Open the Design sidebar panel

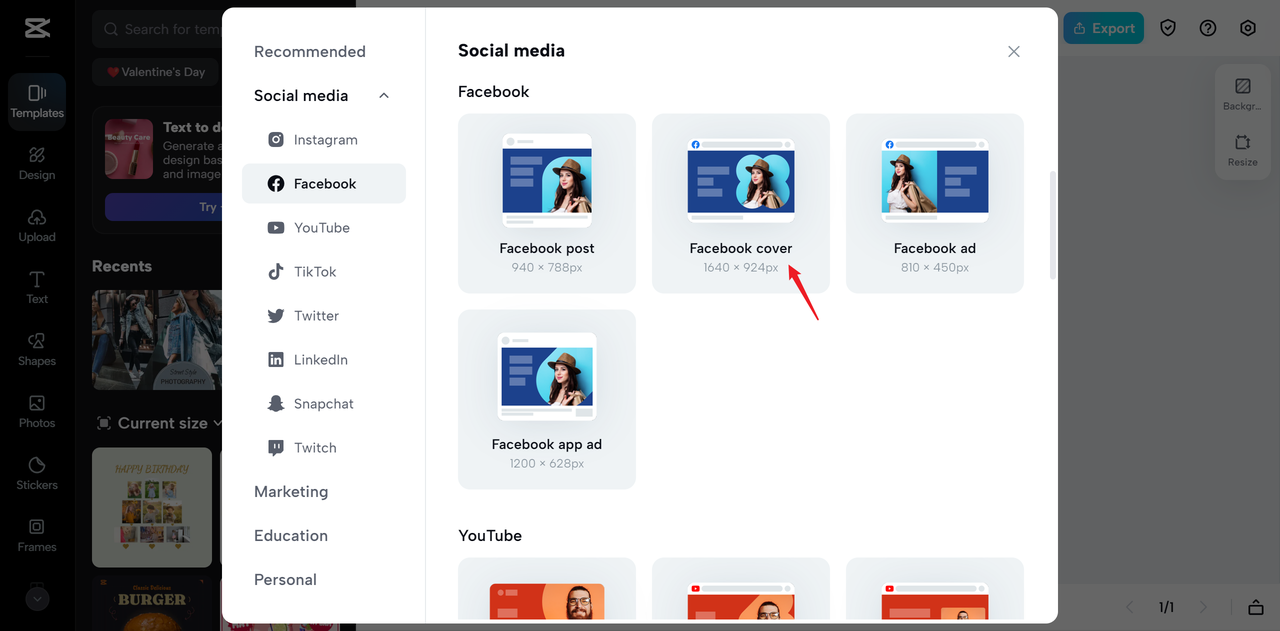pyautogui.click(x=37, y=163)
